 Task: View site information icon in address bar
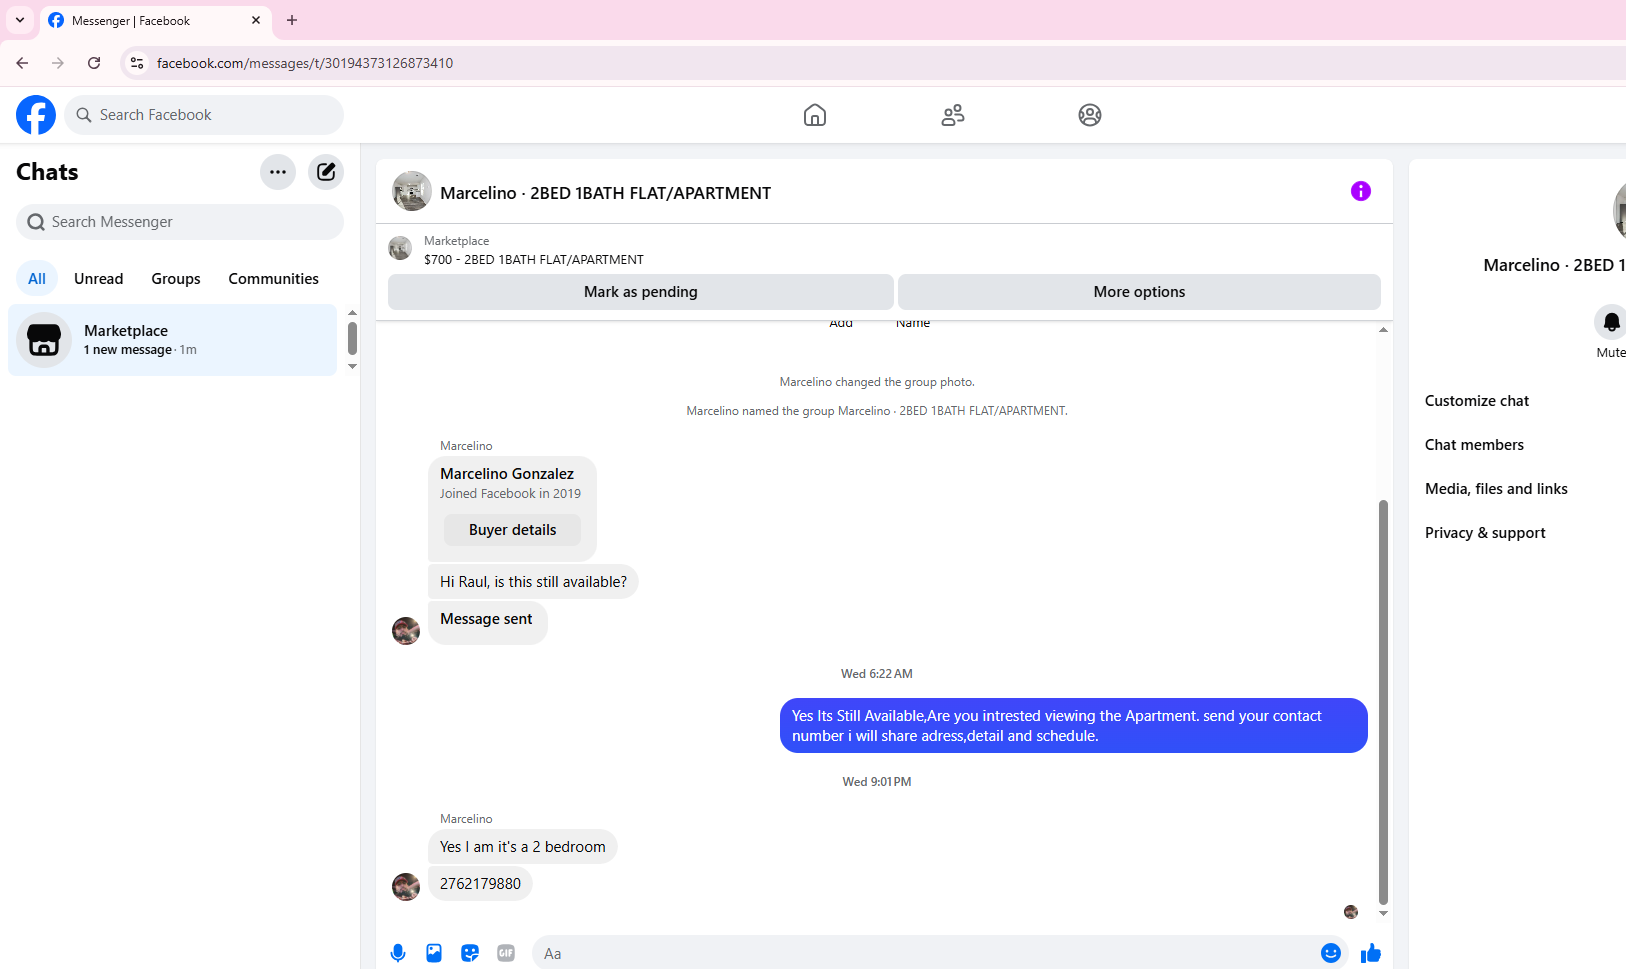[x=137, y=63]
